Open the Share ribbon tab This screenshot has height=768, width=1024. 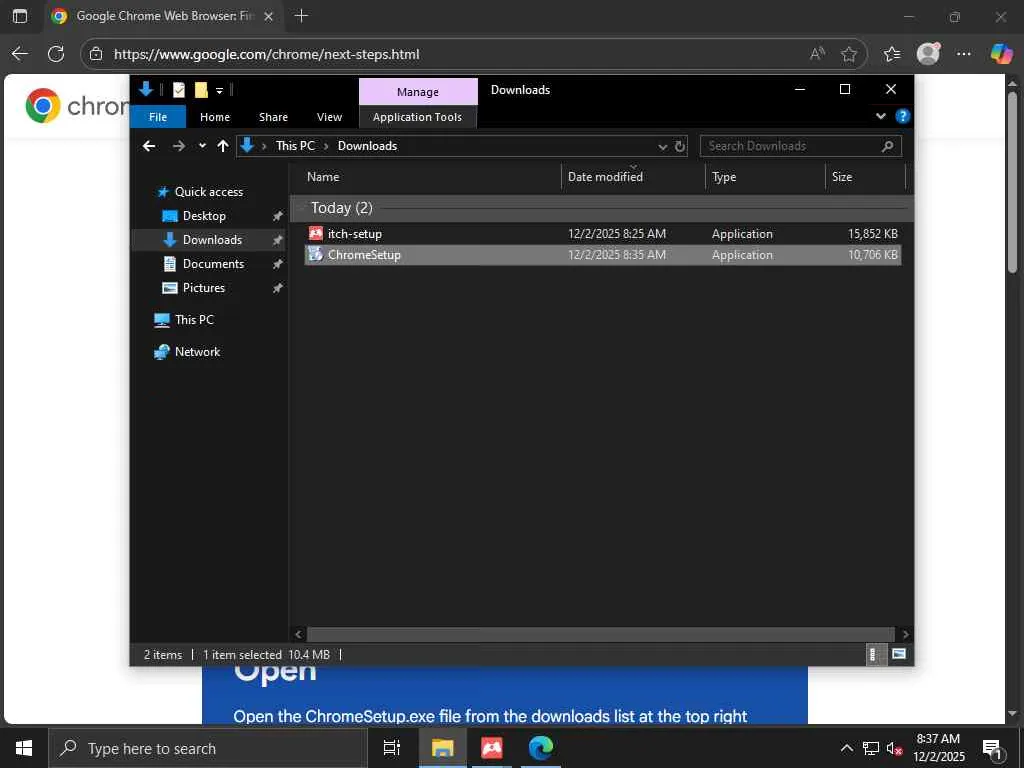pos(273,117)
